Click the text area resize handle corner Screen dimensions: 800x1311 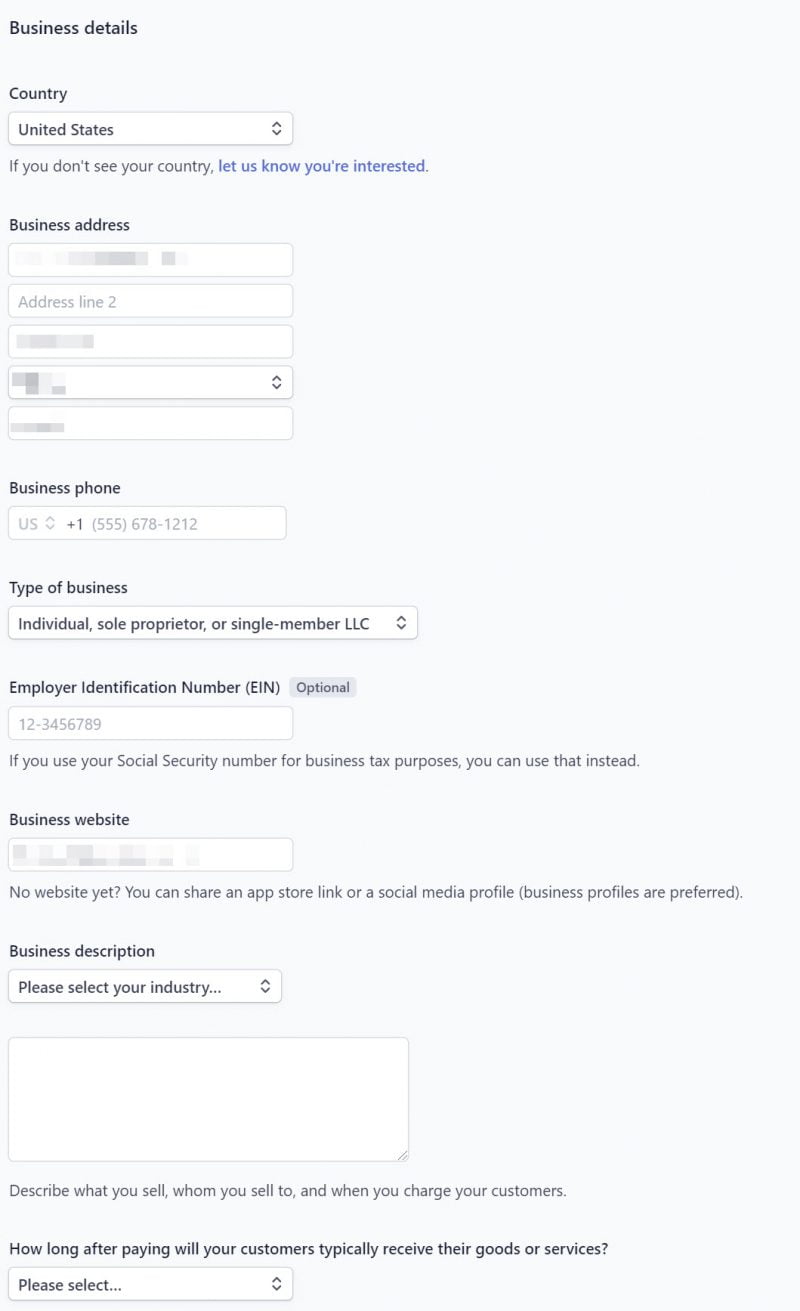(402, 1155)
